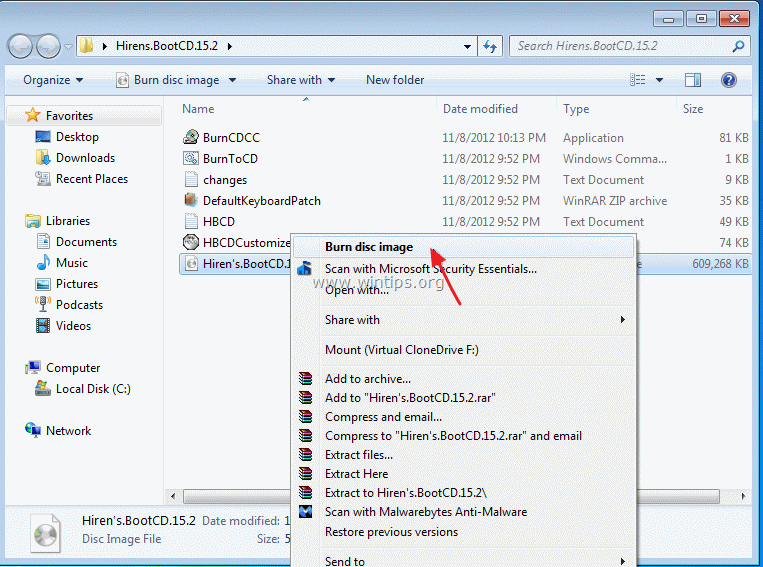The image size is (763, 567).
Task: Click the scroll left arrow
Action: [173, 496]
